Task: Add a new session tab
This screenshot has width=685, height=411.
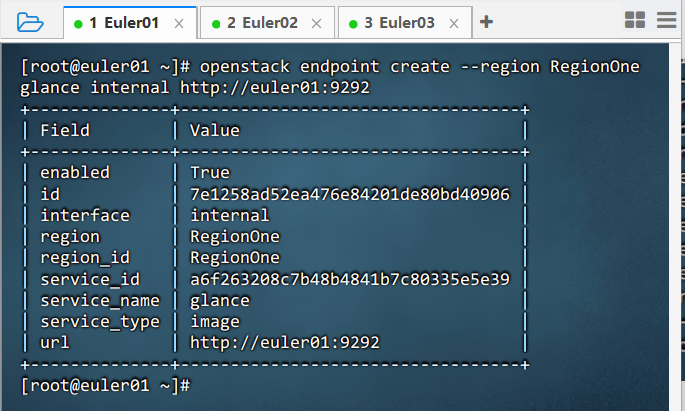Action: tap(486, 22)
